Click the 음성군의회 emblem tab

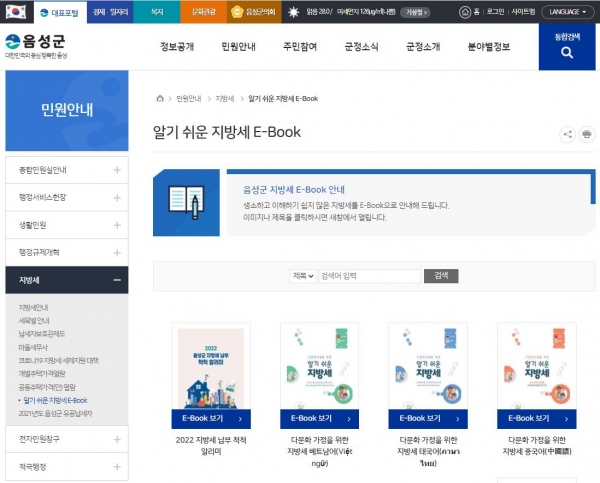(253, 12)
